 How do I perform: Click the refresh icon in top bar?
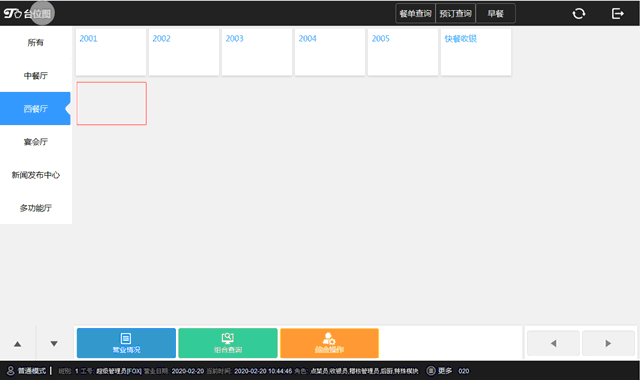[578, 13]
